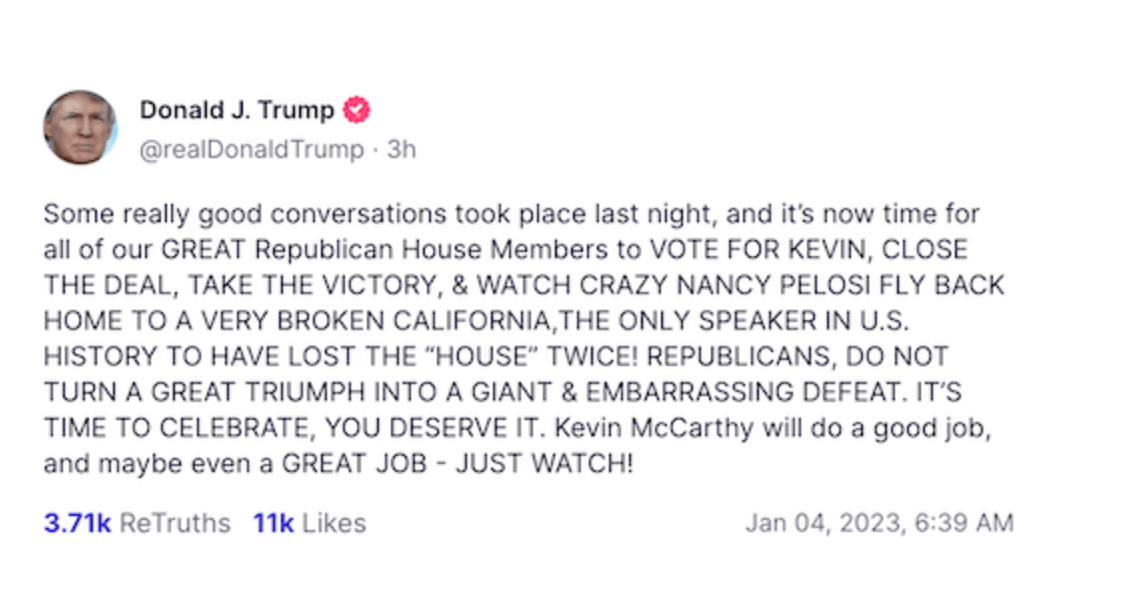Click the "3h" relative timestamp

[402, 150]
